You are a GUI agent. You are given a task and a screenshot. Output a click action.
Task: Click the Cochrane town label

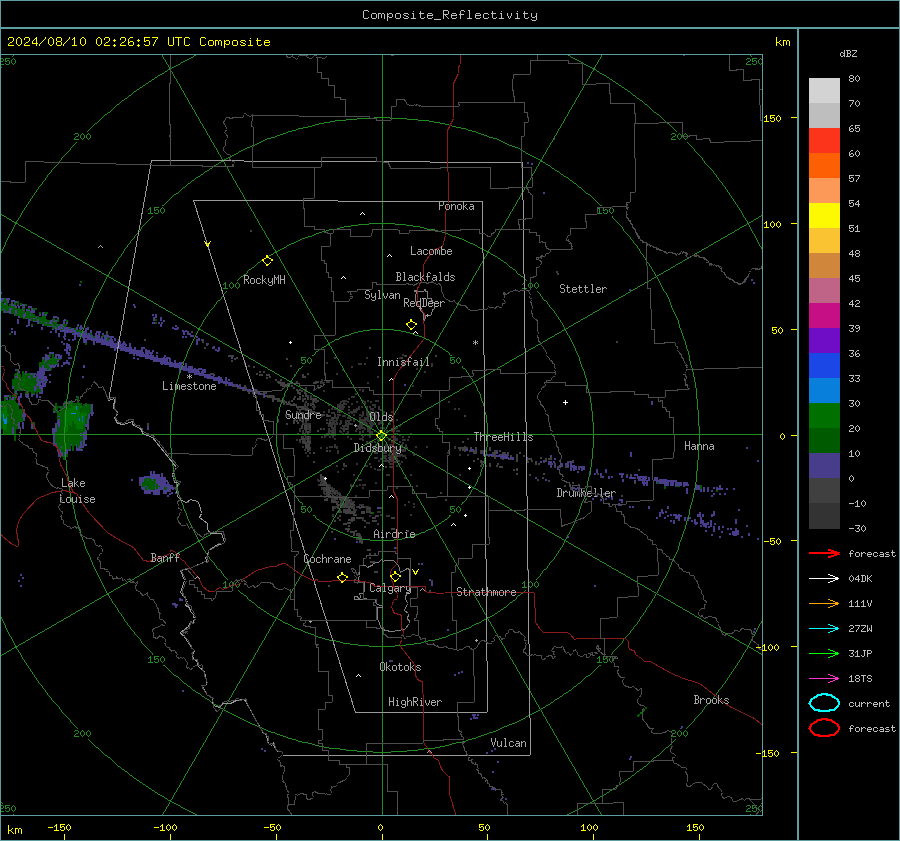(327, 559)
